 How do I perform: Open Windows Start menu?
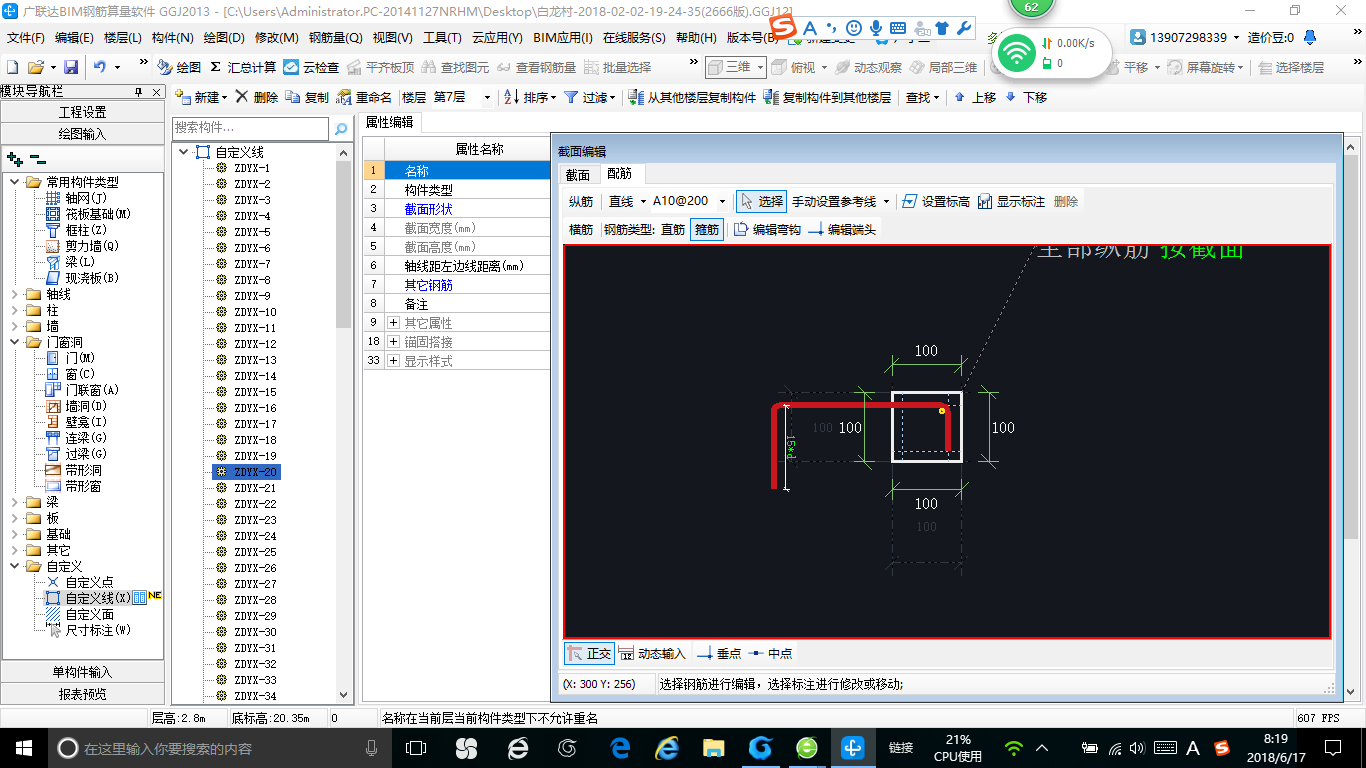[23, 747]
